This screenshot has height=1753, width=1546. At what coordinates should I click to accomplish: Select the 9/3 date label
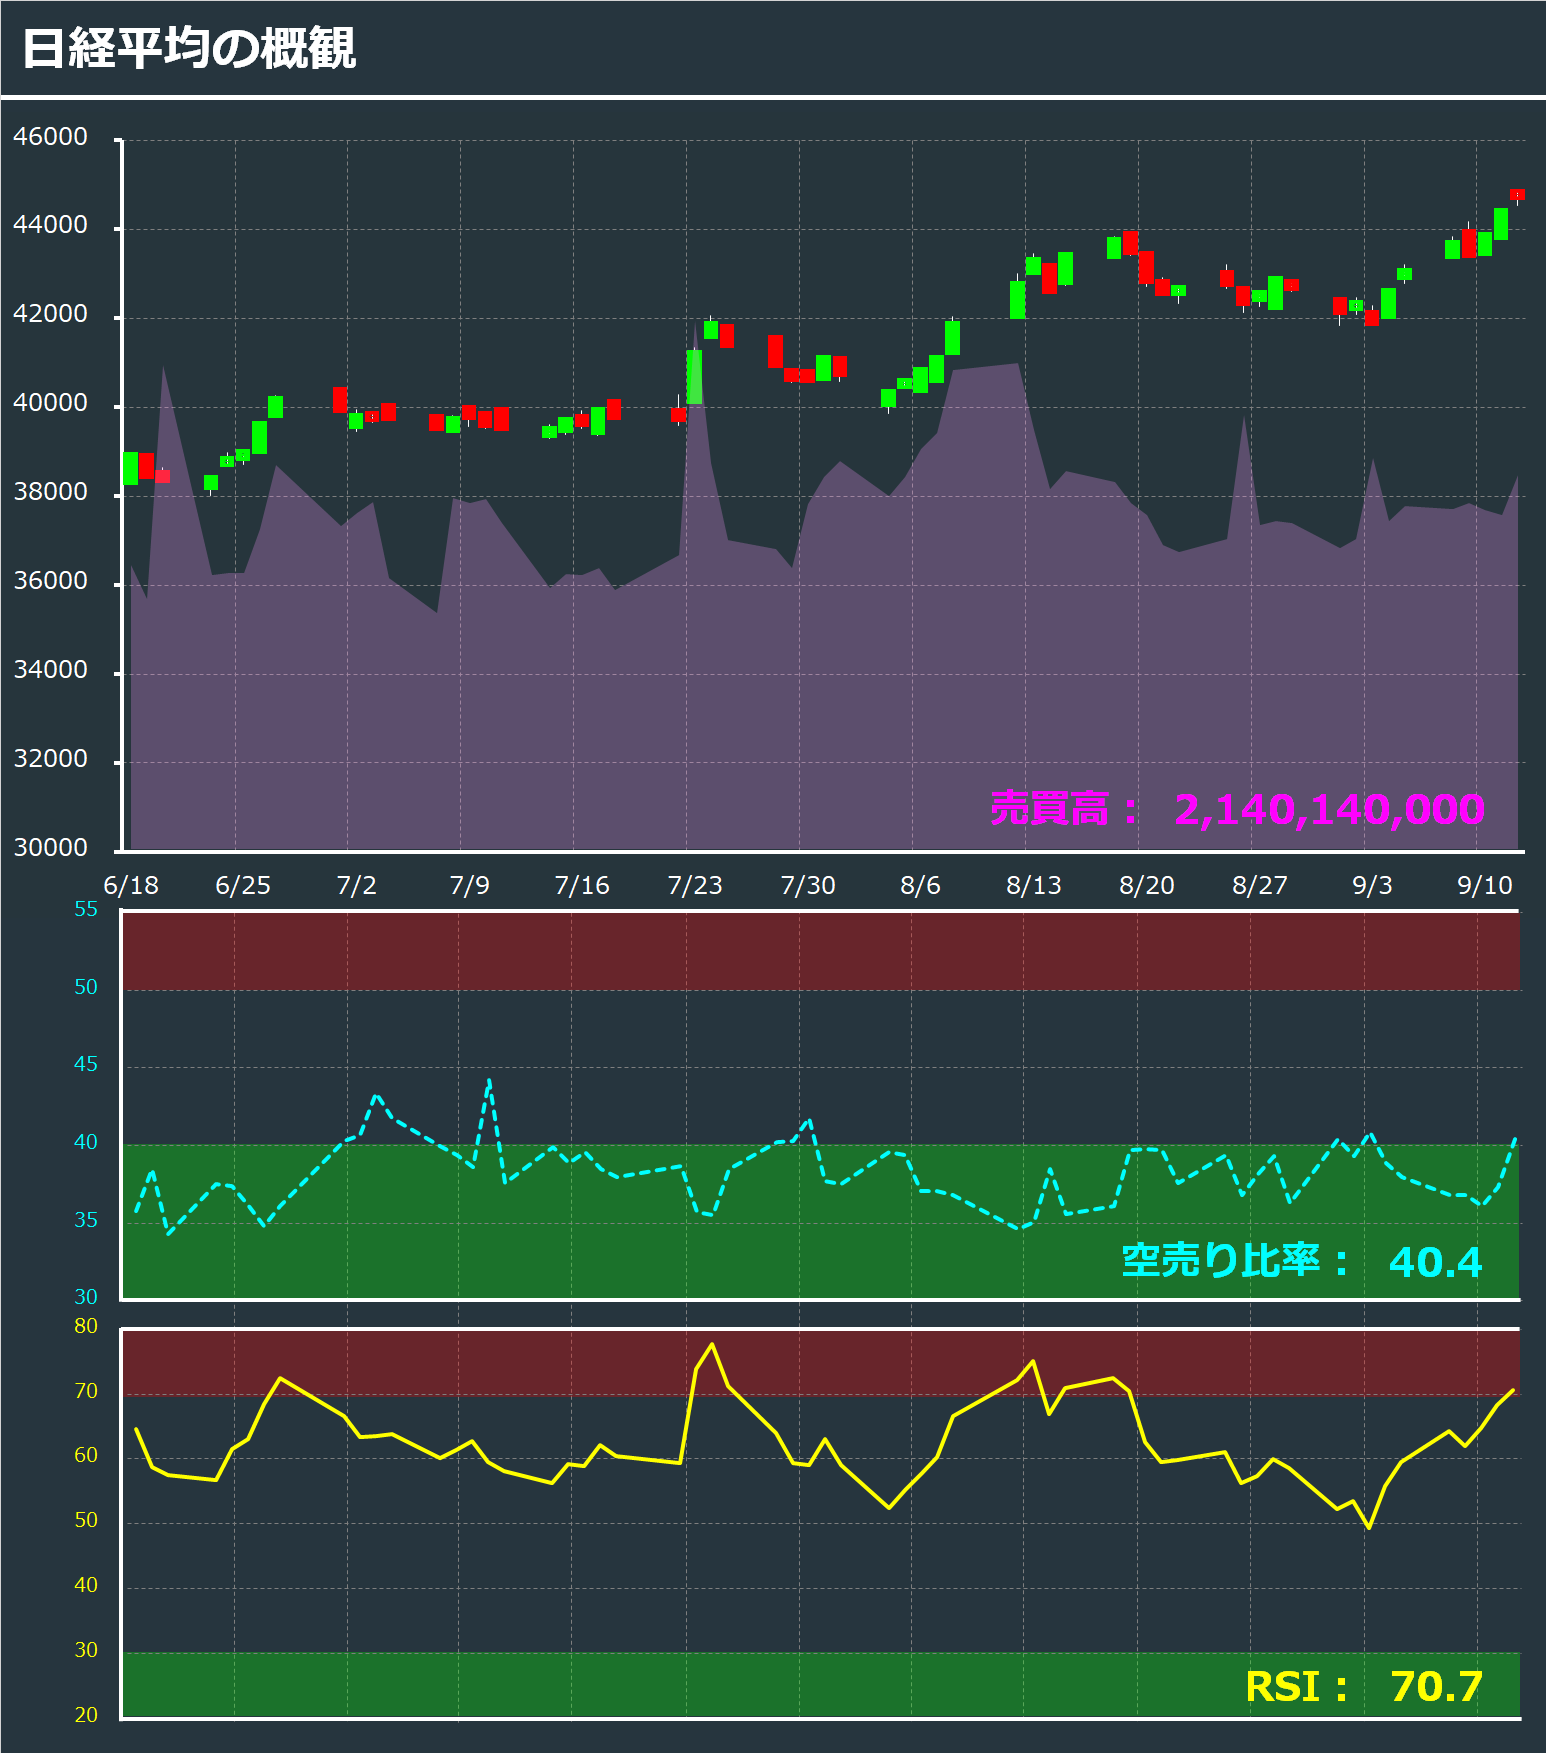(x=1372, y=886)
